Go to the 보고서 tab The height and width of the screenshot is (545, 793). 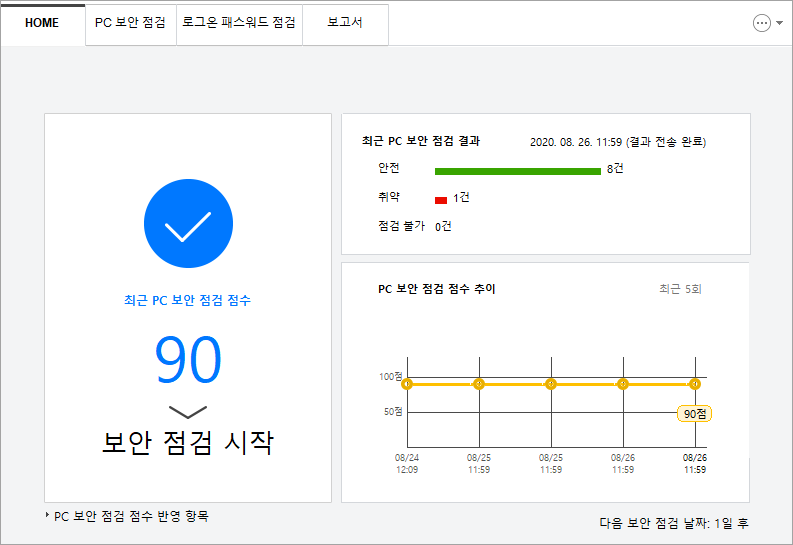pyautogui.click(x=345, y=23)
